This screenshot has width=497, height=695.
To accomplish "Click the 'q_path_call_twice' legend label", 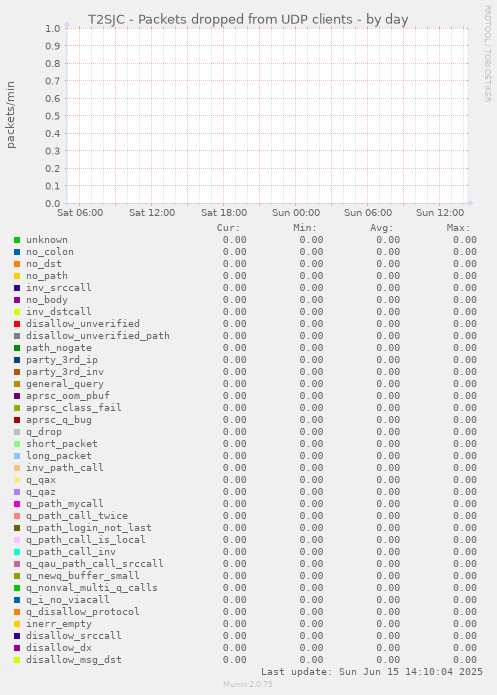I will pos(77,516).
